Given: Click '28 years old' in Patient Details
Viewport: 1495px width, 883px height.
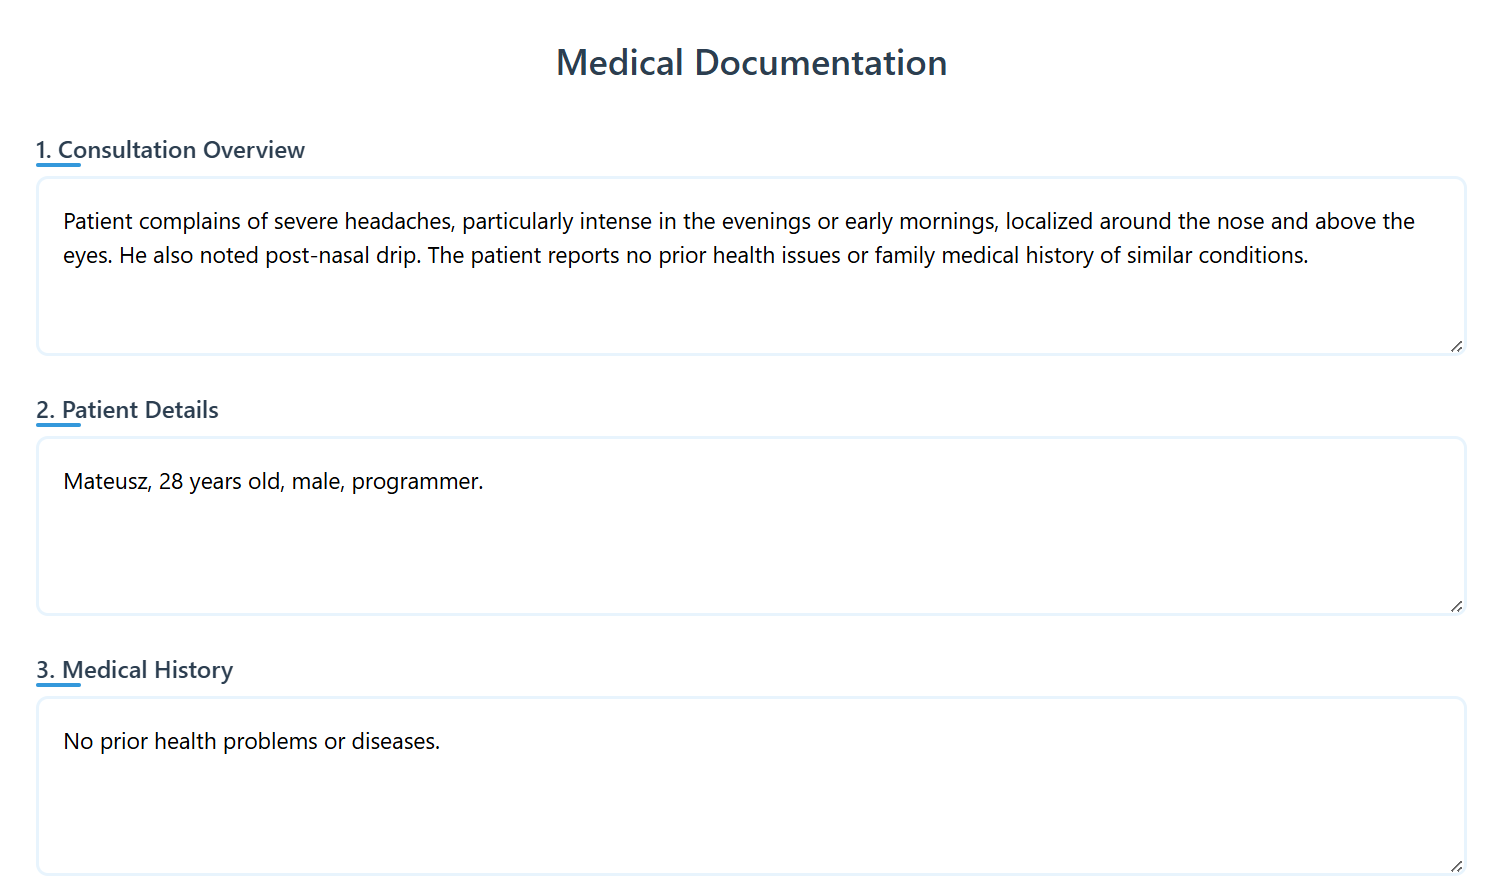Looking at the screenshot, I should coord(219,482).
